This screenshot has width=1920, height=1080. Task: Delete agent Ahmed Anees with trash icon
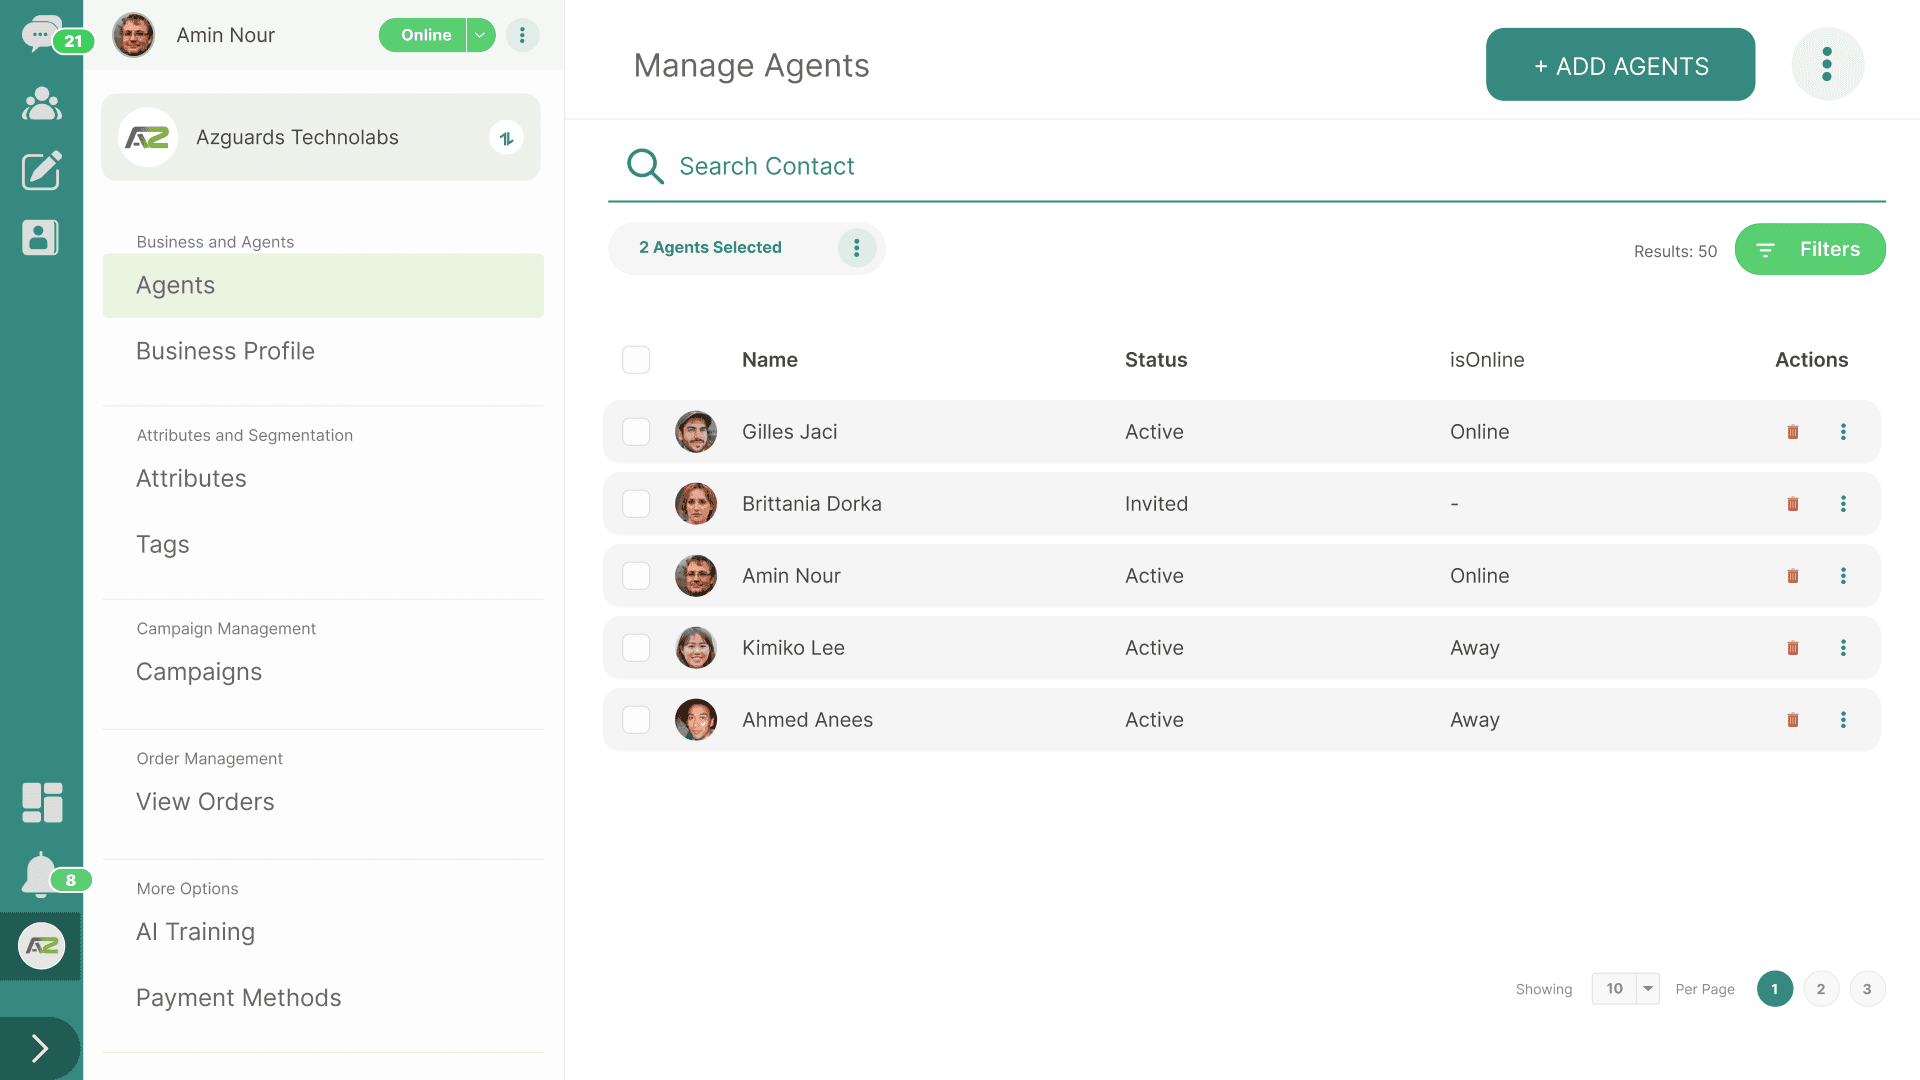pyautogui.click(x=1793, y=720)
